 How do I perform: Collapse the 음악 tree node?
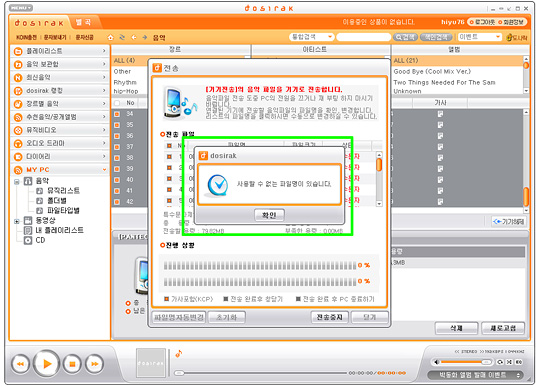[16, 181]
